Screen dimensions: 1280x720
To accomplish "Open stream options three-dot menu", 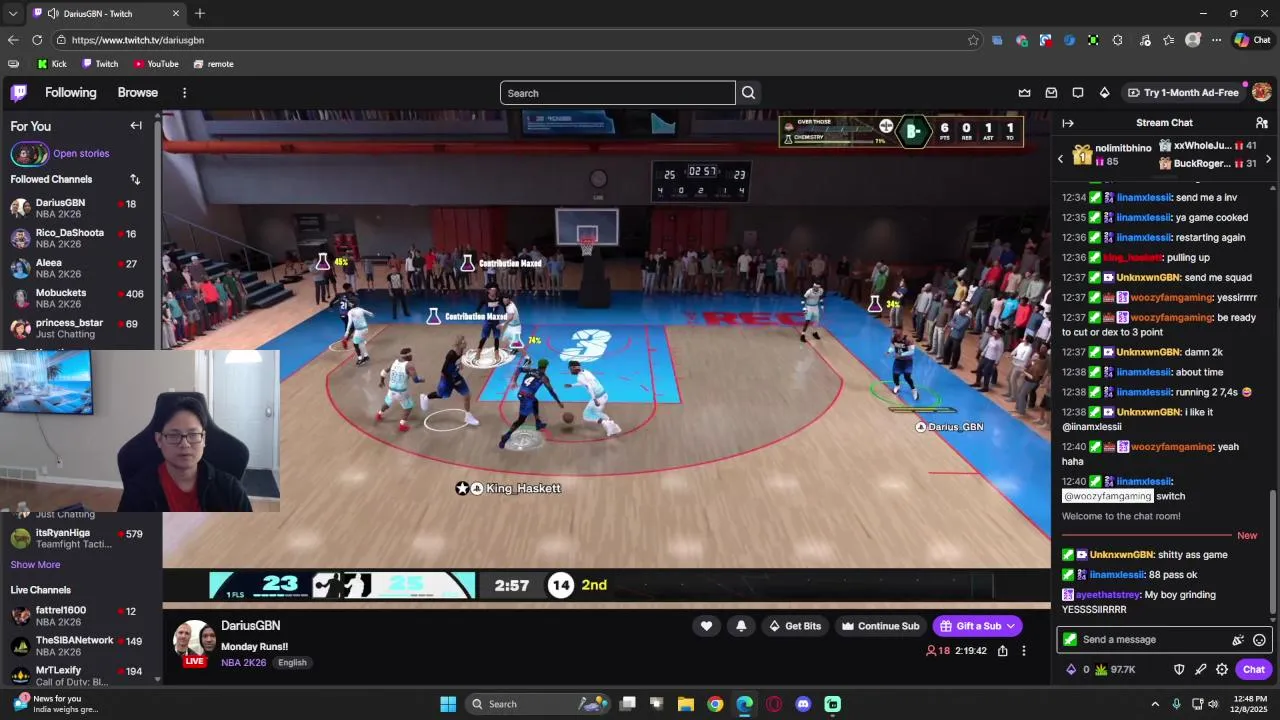I will pyautogui.click(x=1023, y=651).
